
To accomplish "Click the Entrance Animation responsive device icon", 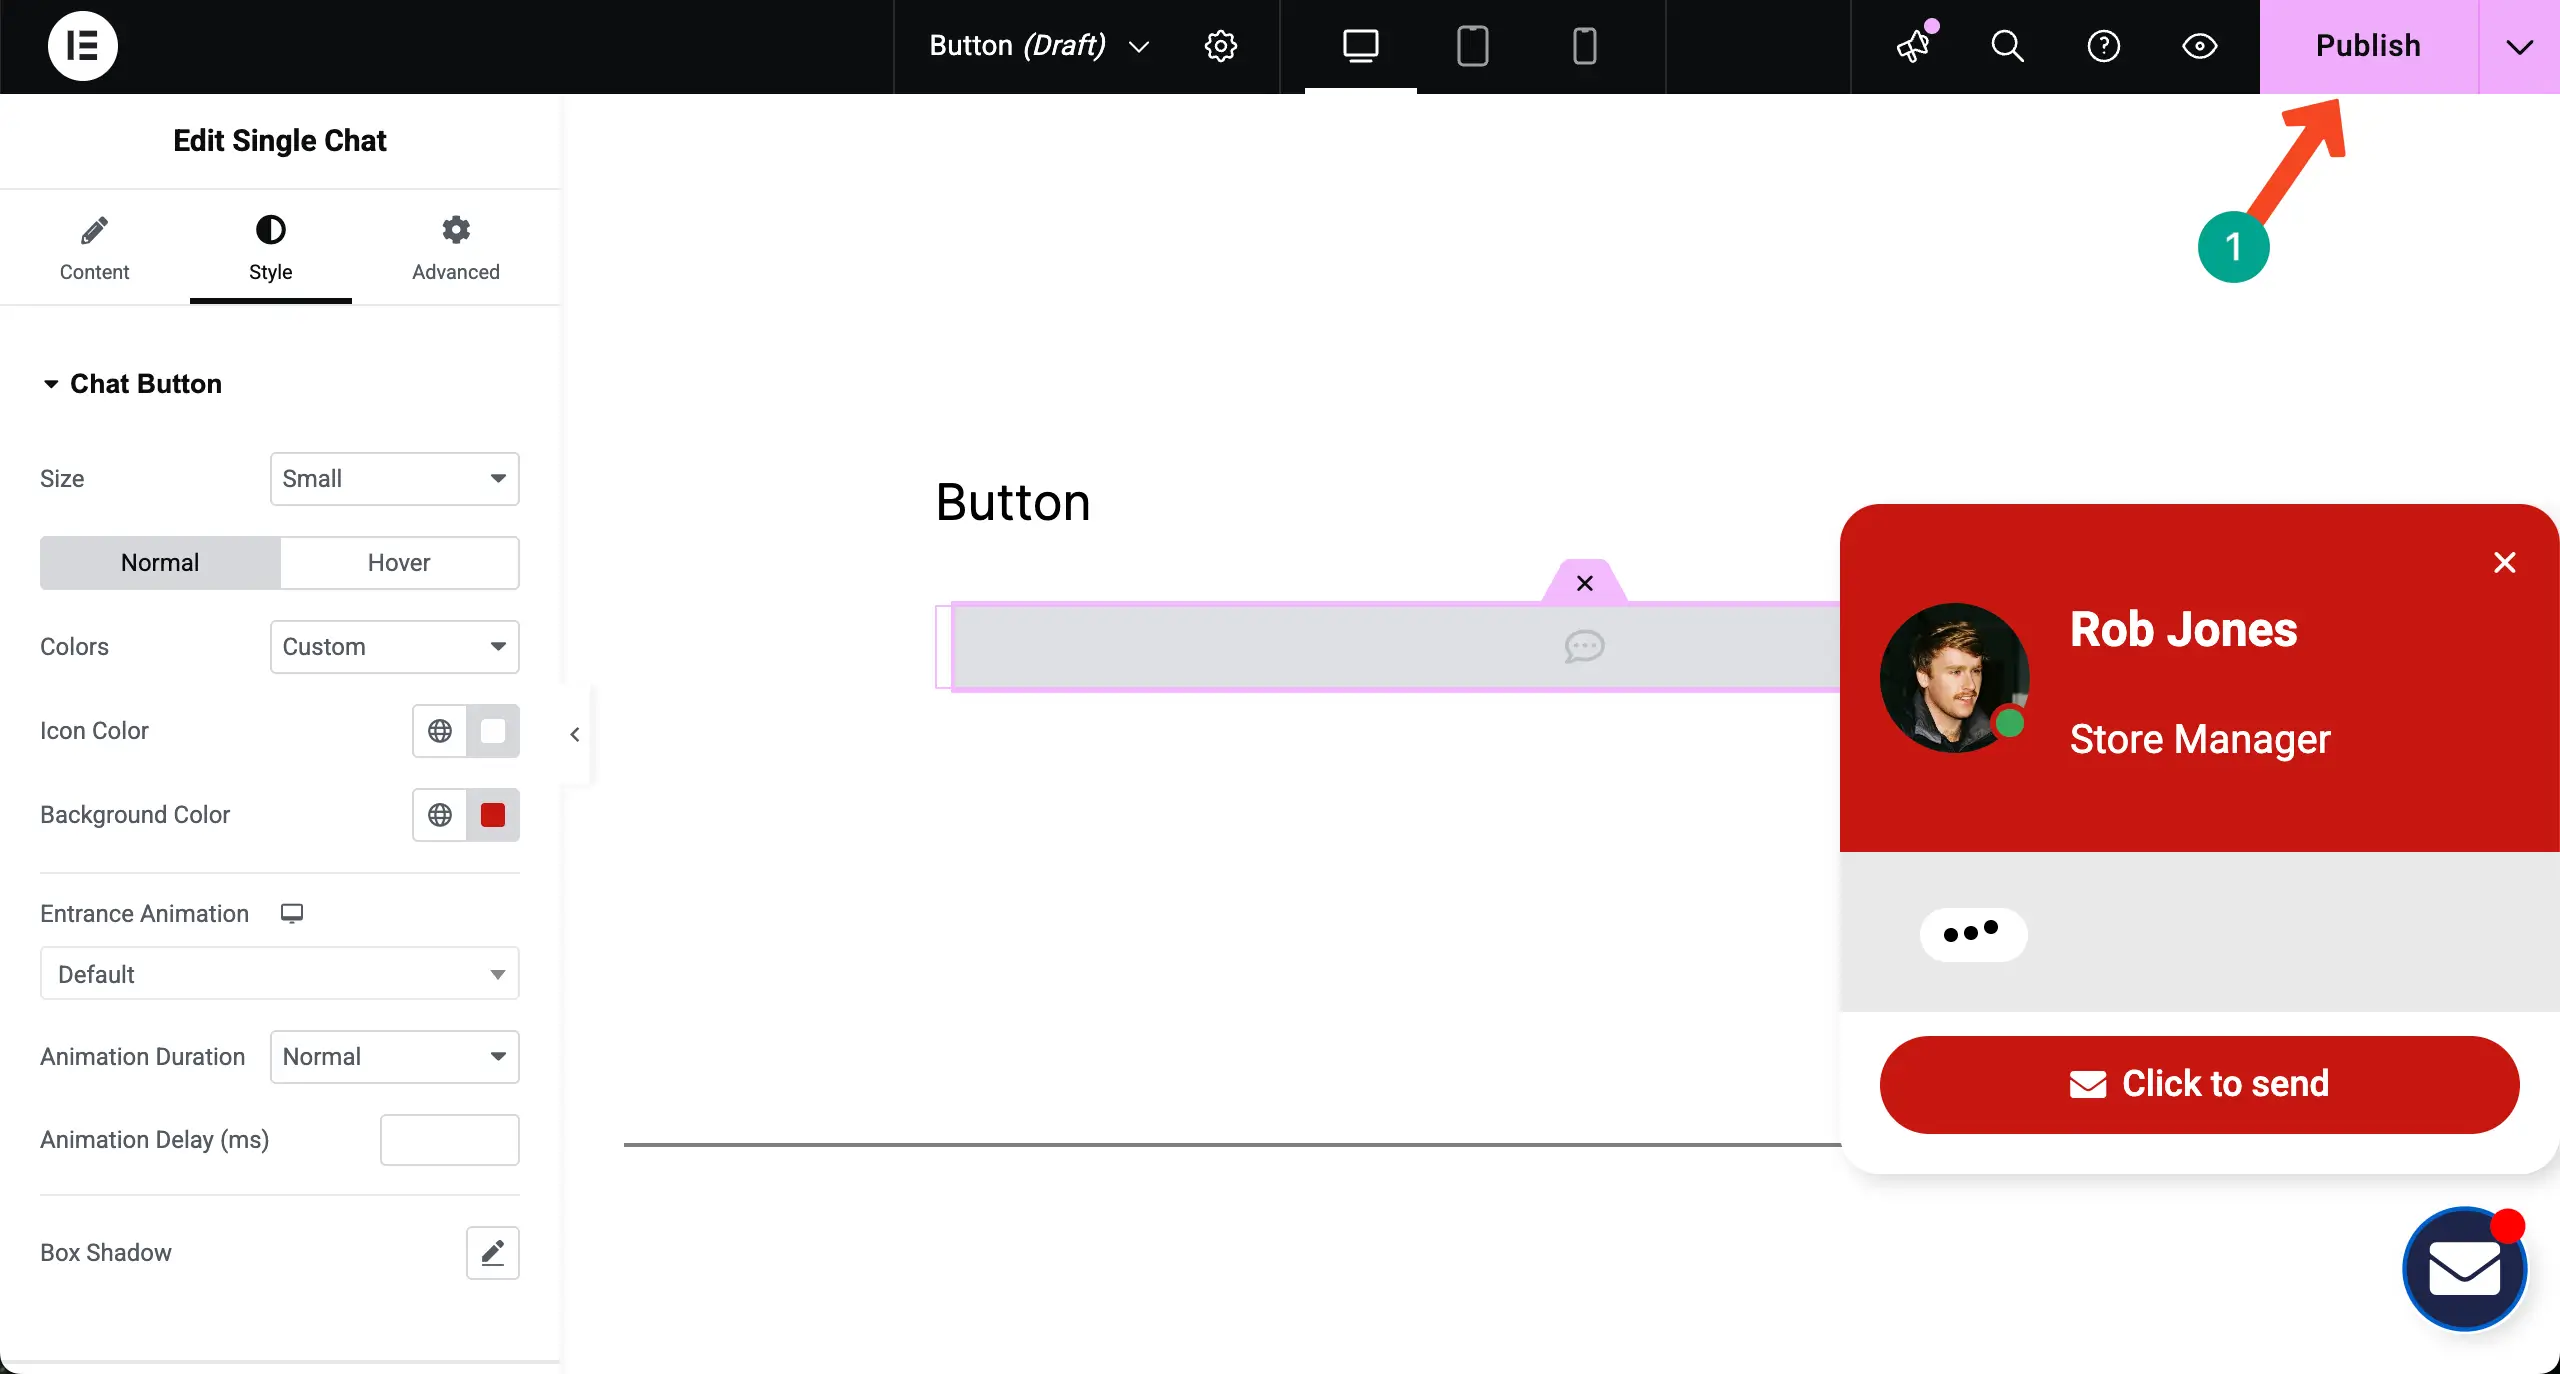I will (x=292, y=913).
